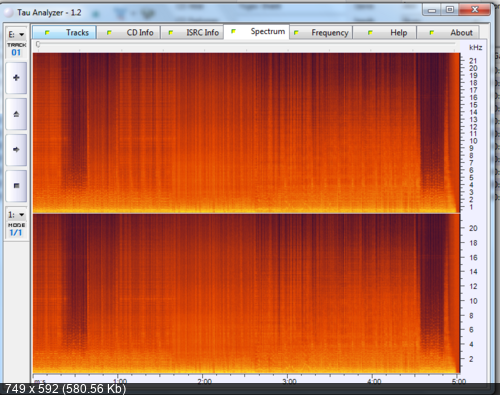Click the indicator light on Frequency tab
The height and width of the screenshot is (395, 500).
tap(296, 33)
